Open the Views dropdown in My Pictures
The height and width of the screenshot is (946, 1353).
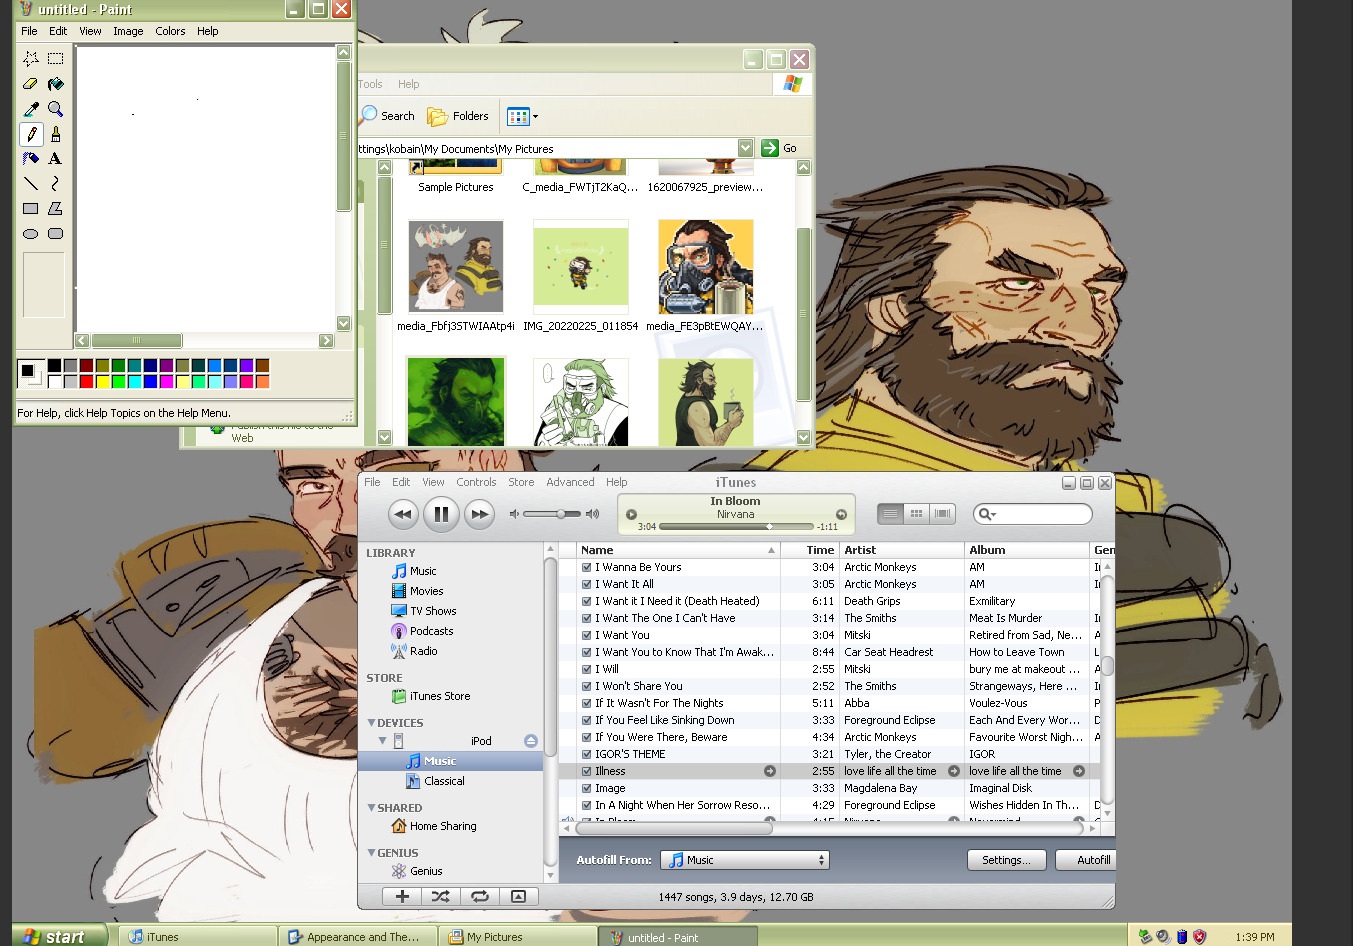point(523,116)
